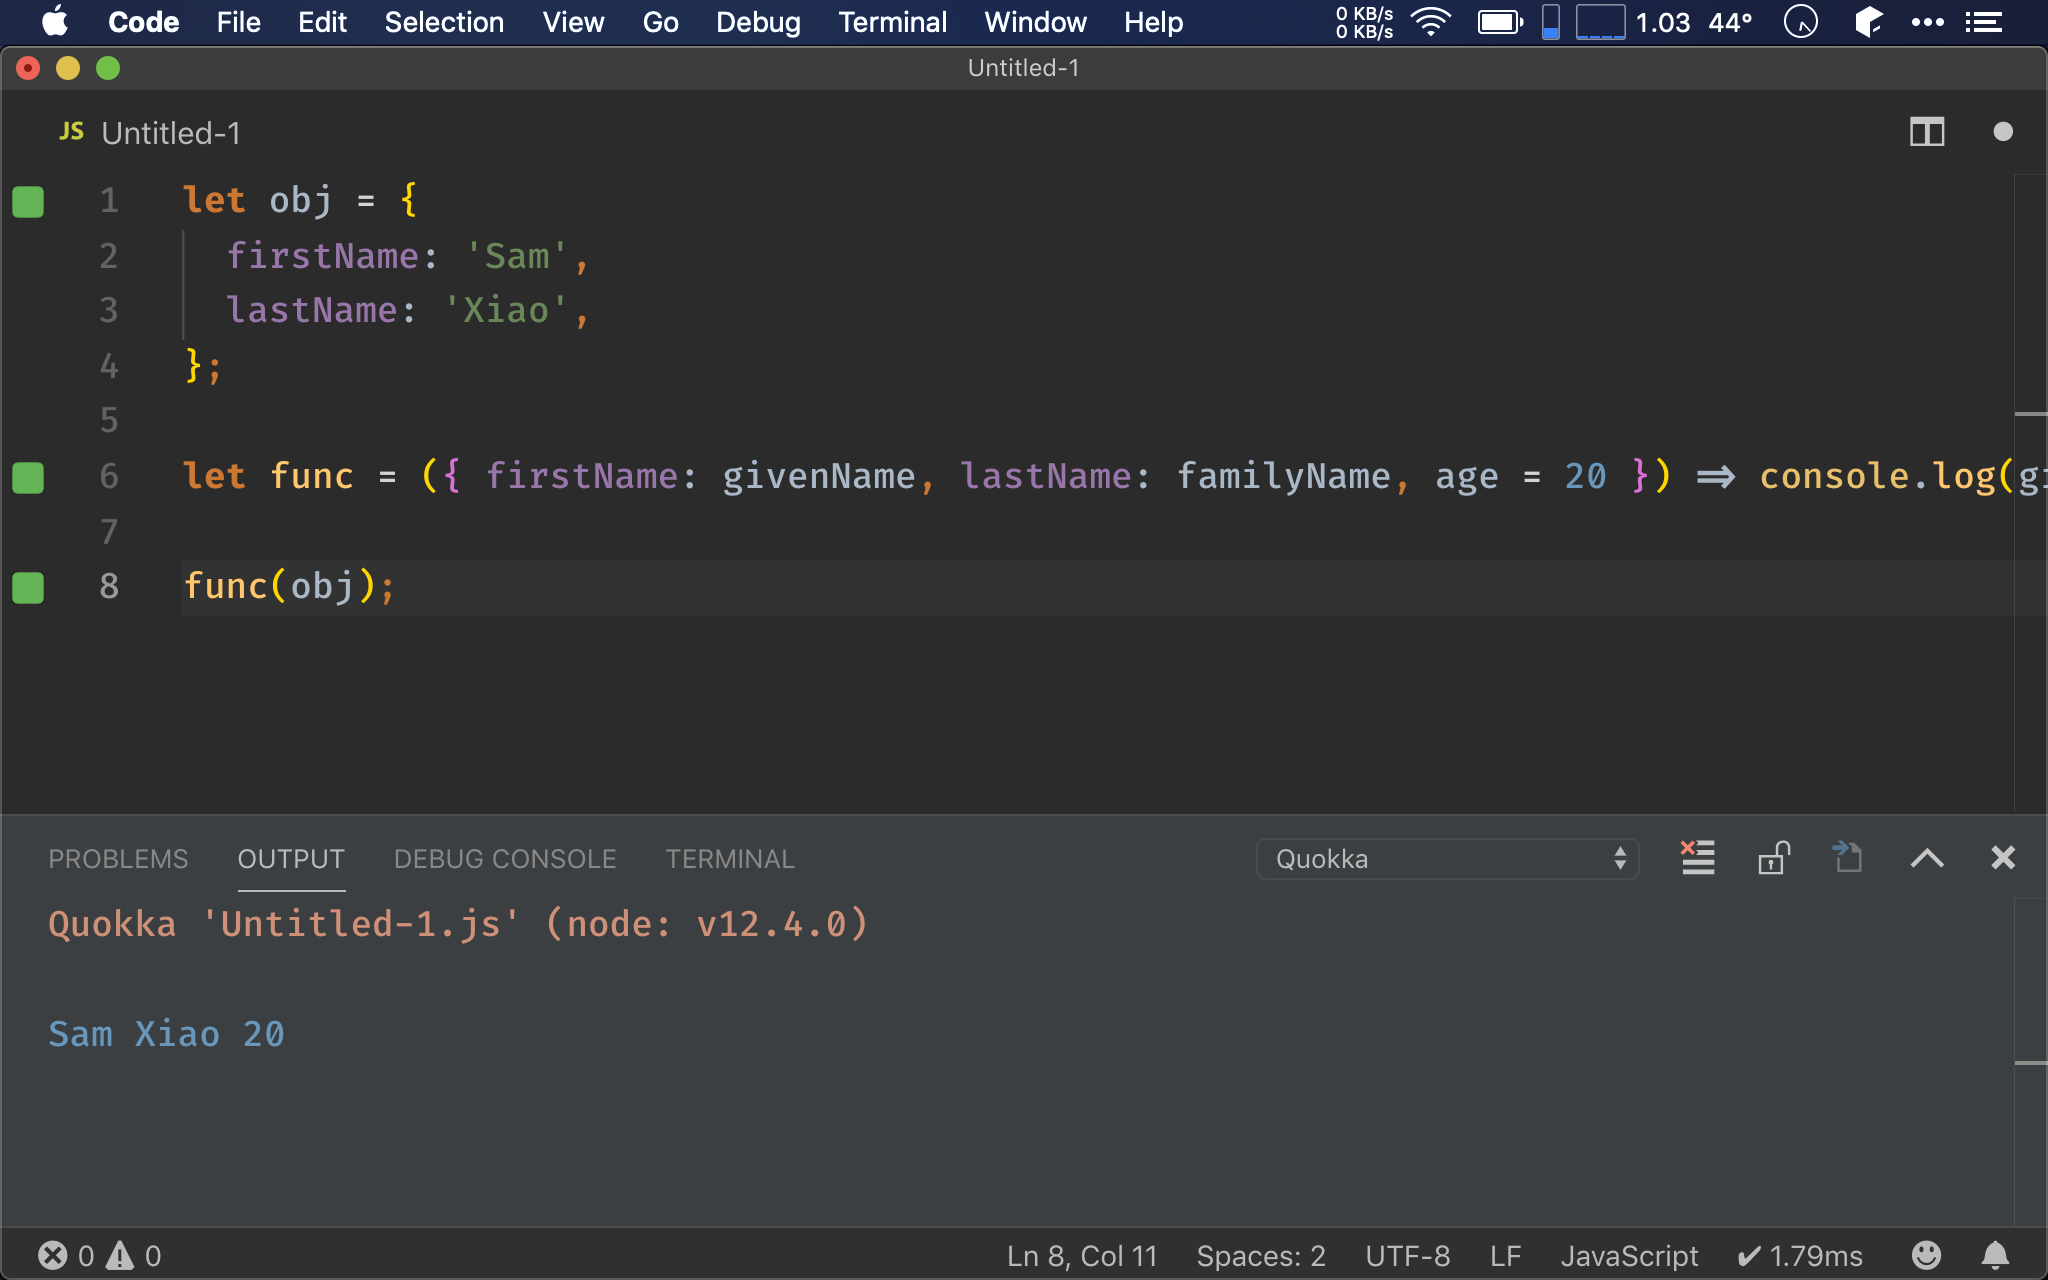The height and width of the screenshot is (1280, 2048).
Task: Click the feedback smiley icon
Action: pos(1926,1255)
